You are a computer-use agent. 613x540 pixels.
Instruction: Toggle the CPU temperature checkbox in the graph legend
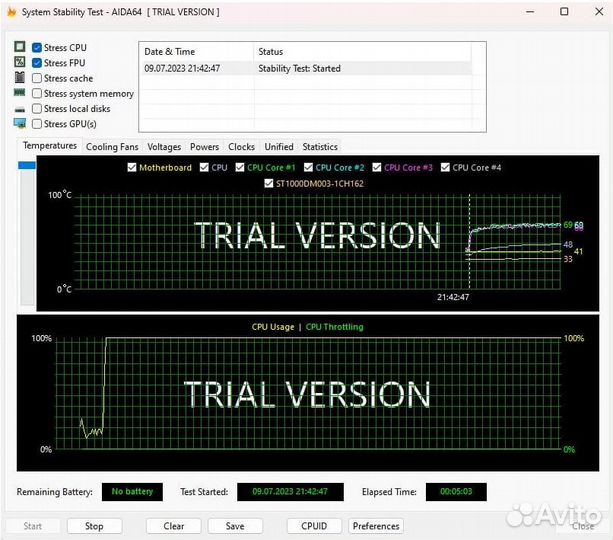click(x=204, y=167)
